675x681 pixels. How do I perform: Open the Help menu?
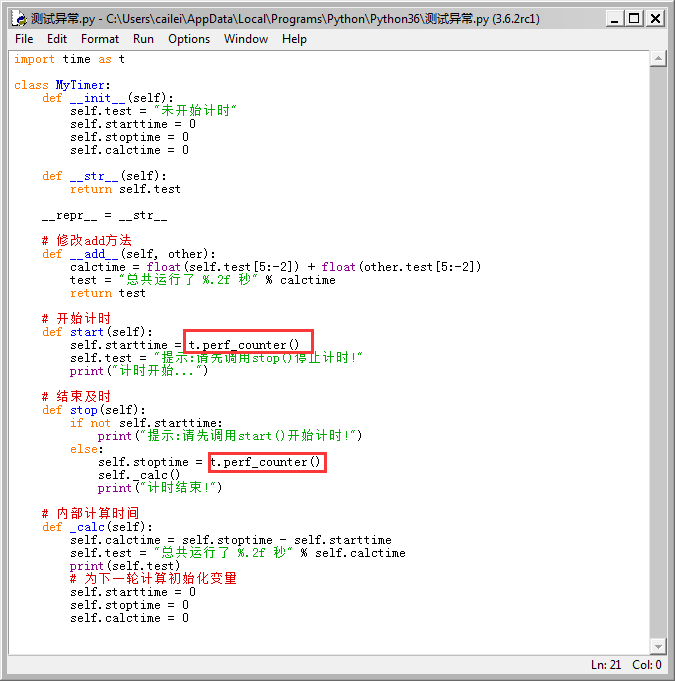click(x=294, y=39)
